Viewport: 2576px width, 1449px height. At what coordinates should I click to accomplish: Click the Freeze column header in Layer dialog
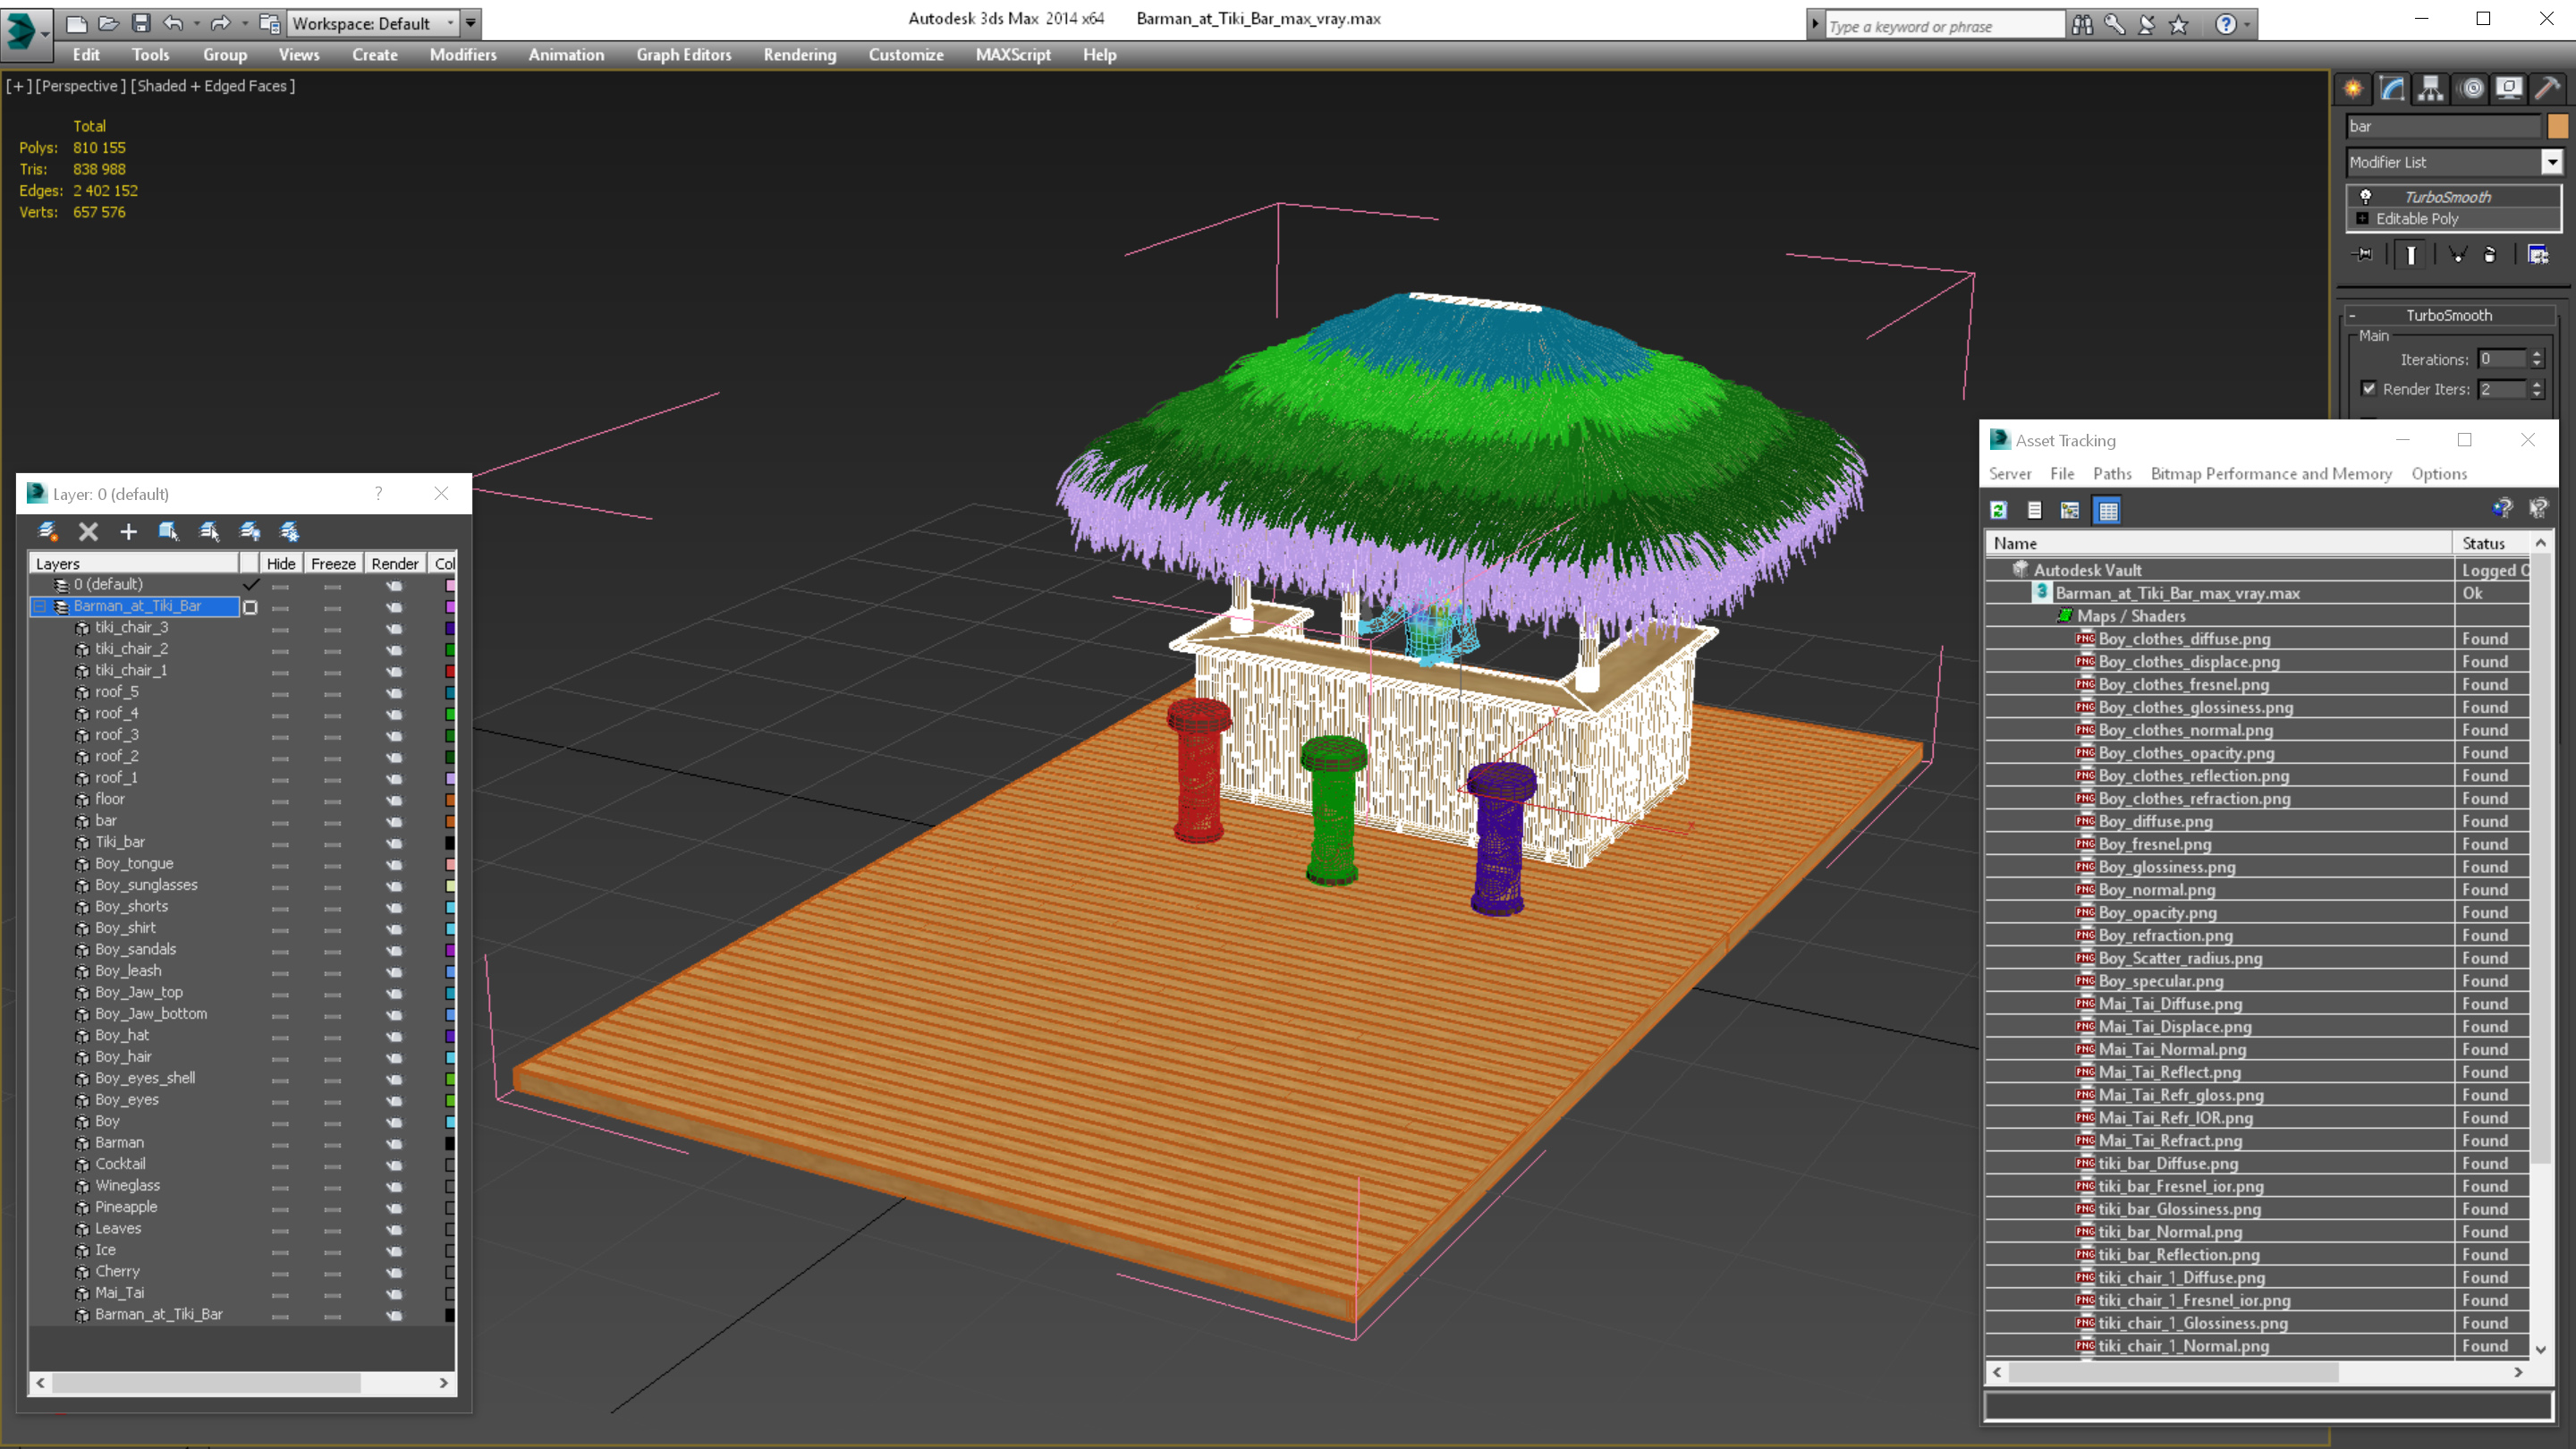[x=333, y=564]
